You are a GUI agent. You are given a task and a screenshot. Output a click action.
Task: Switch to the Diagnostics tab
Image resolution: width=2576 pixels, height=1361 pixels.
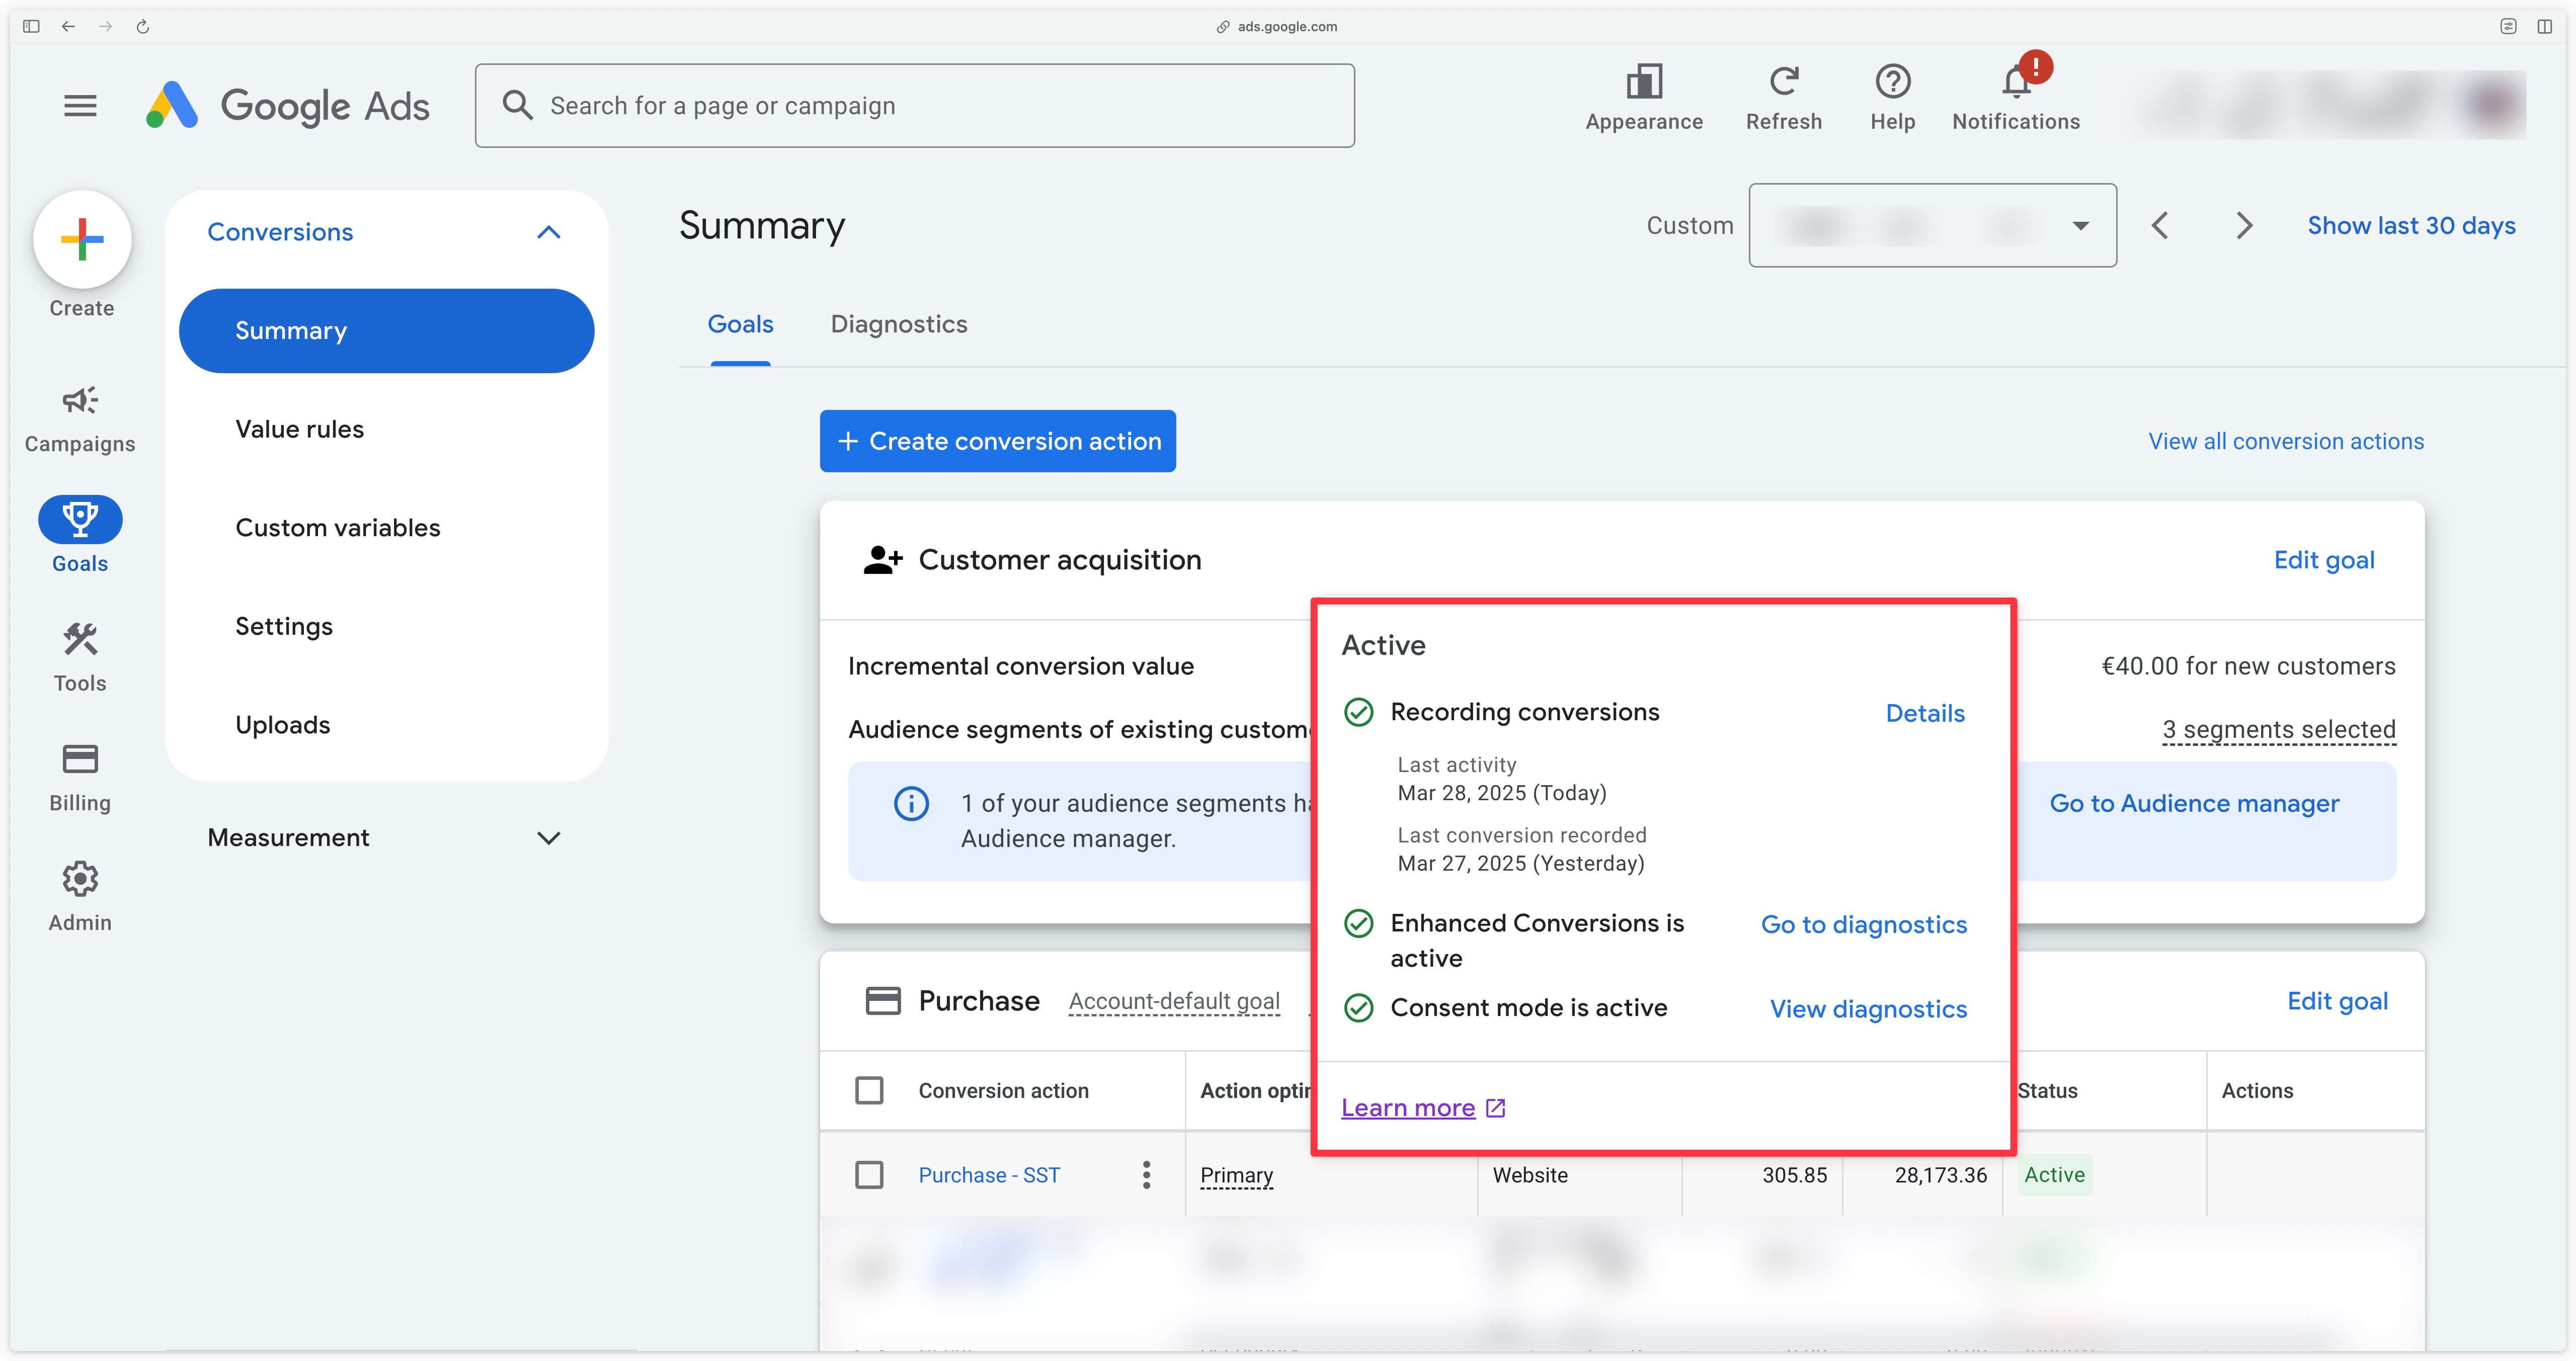899,324
